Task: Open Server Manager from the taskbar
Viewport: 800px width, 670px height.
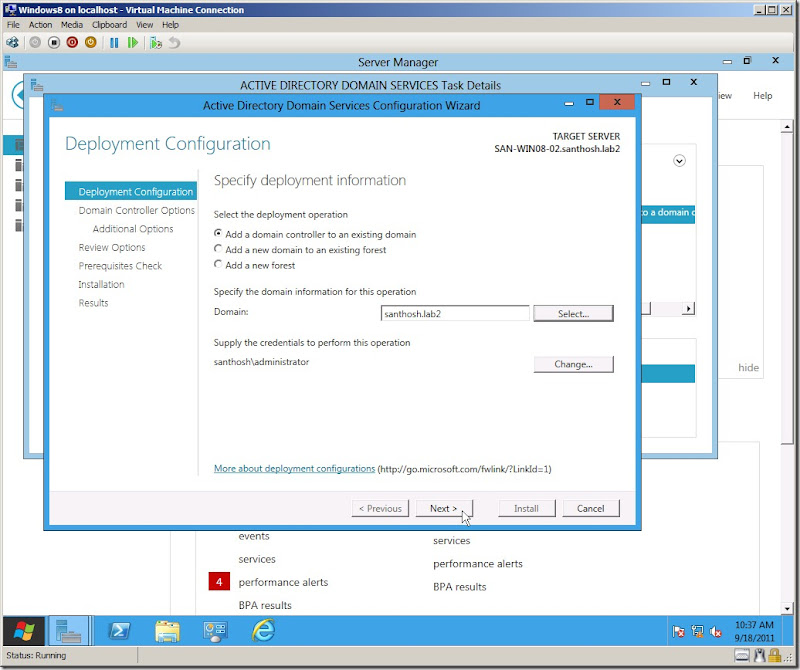Action: (70, 631)
